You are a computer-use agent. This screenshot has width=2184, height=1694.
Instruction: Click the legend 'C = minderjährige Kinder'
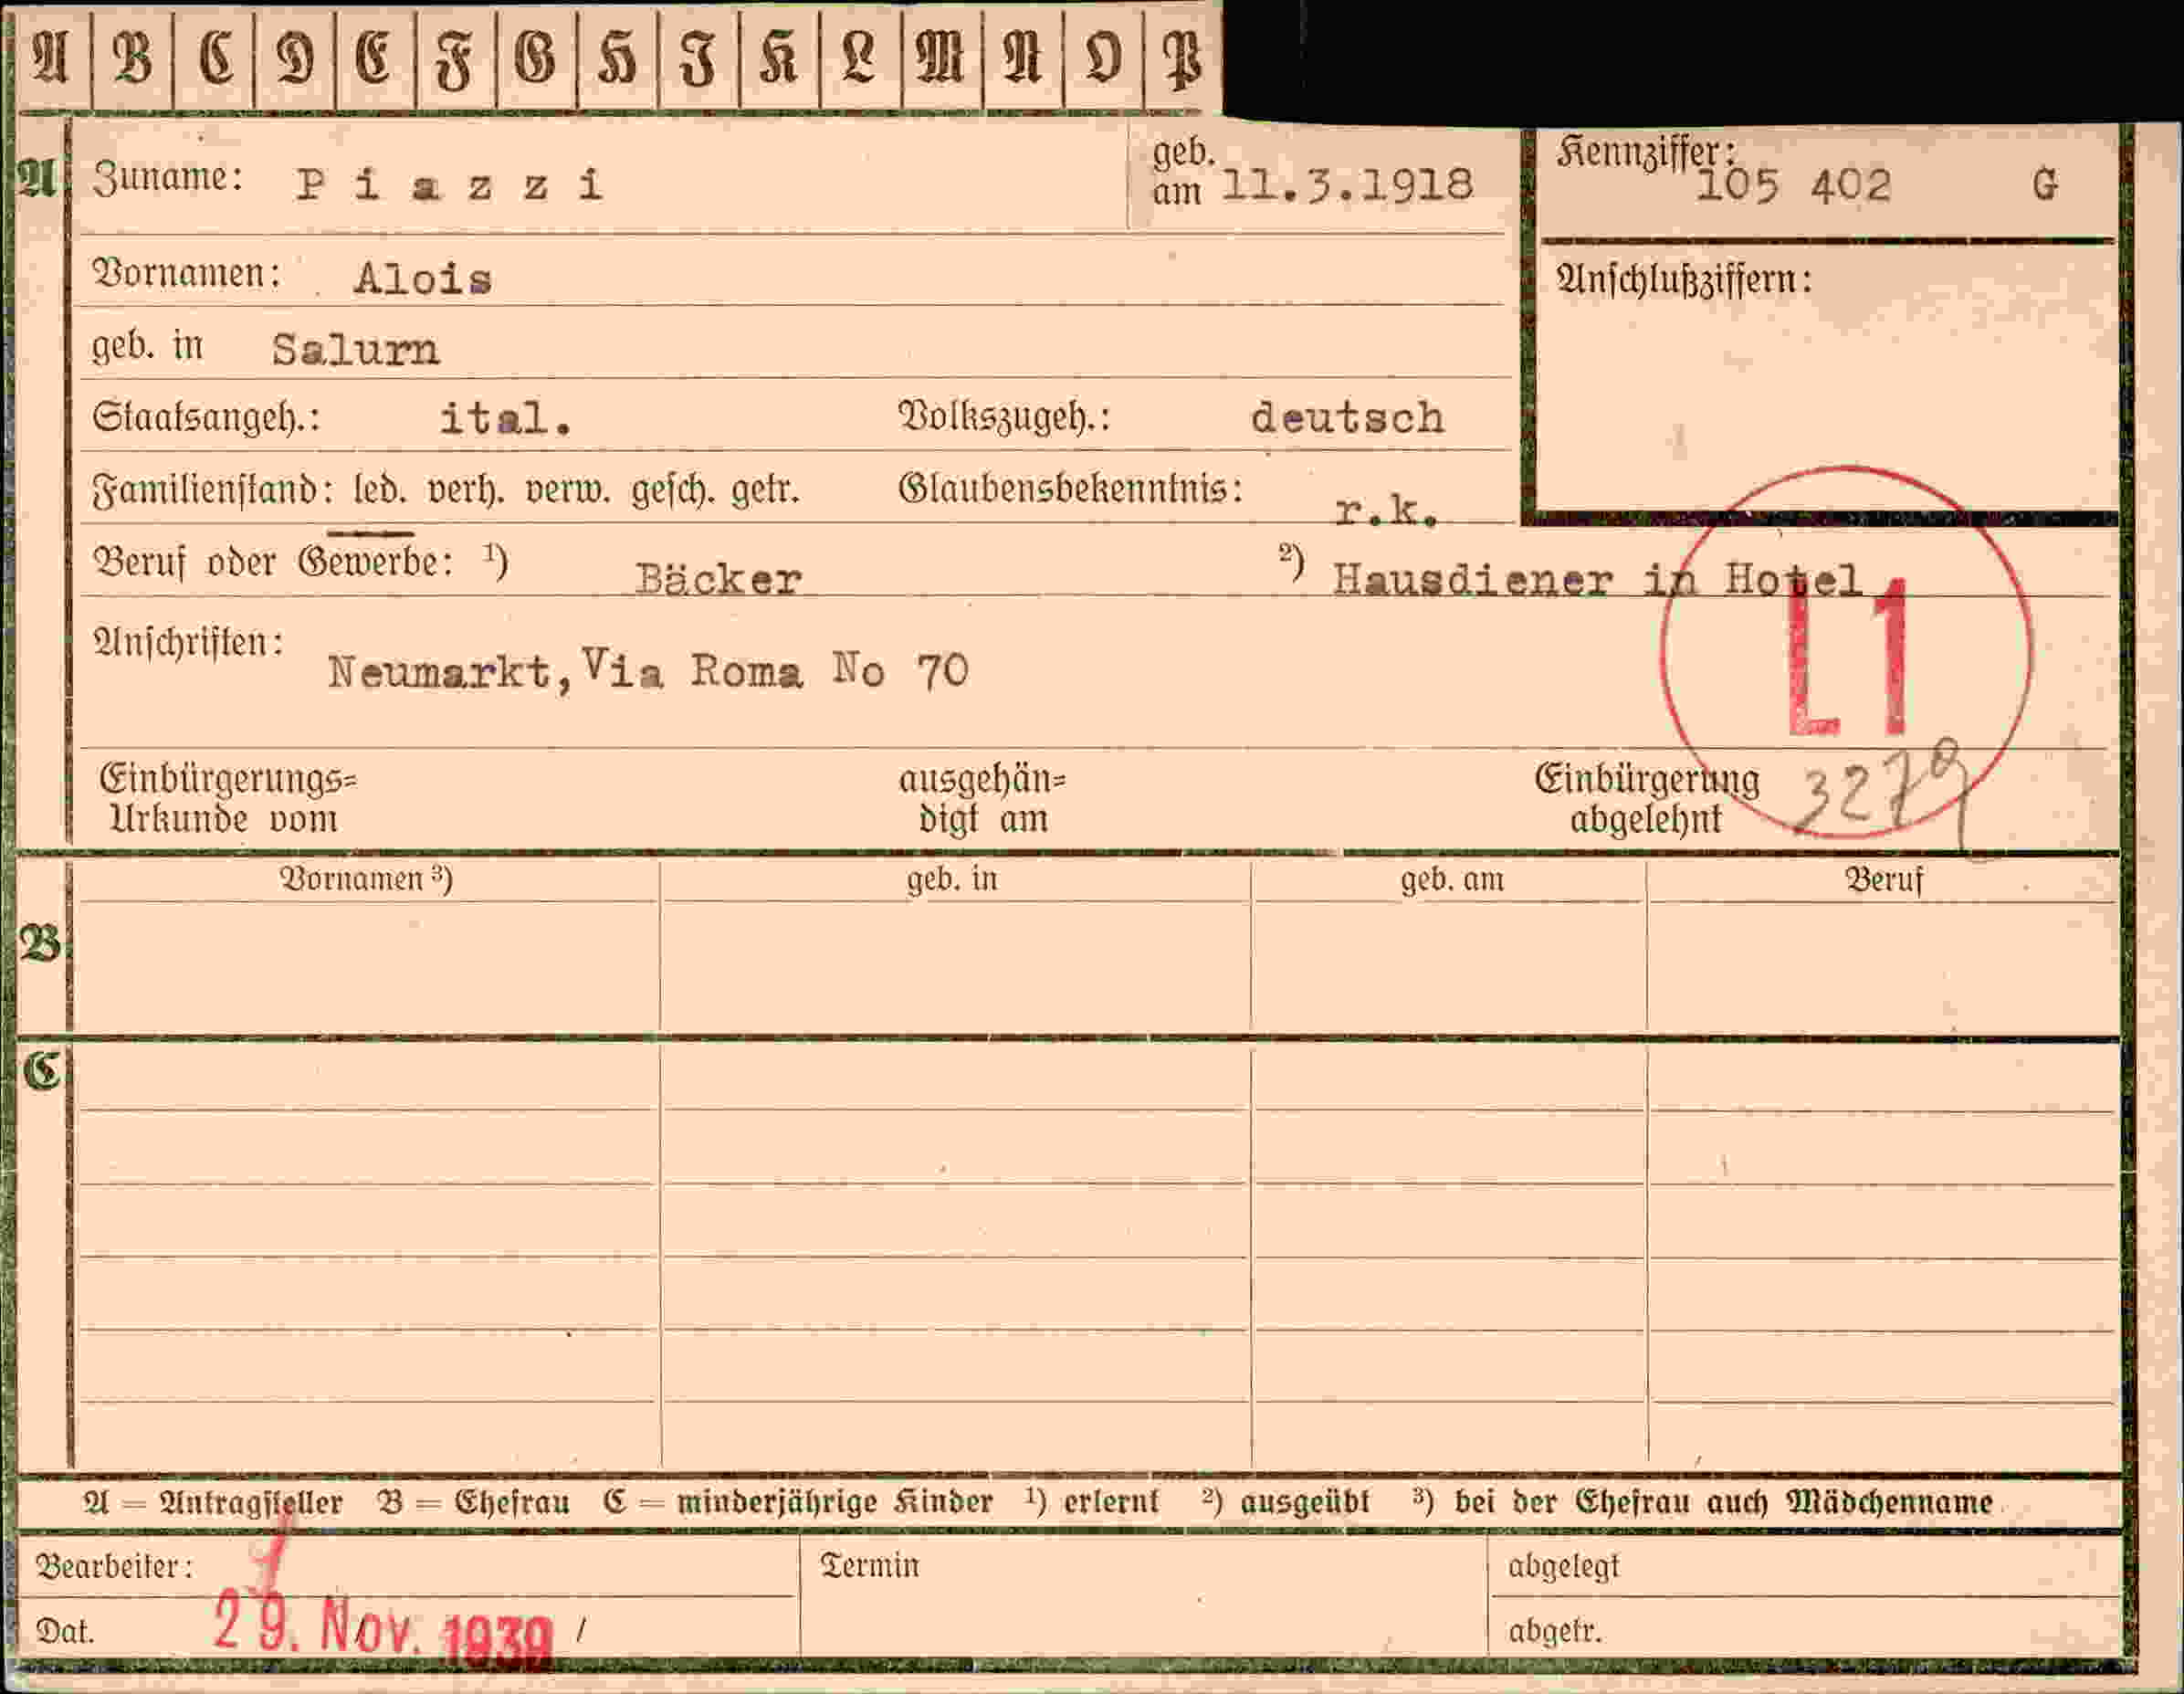pos(798,1503)
